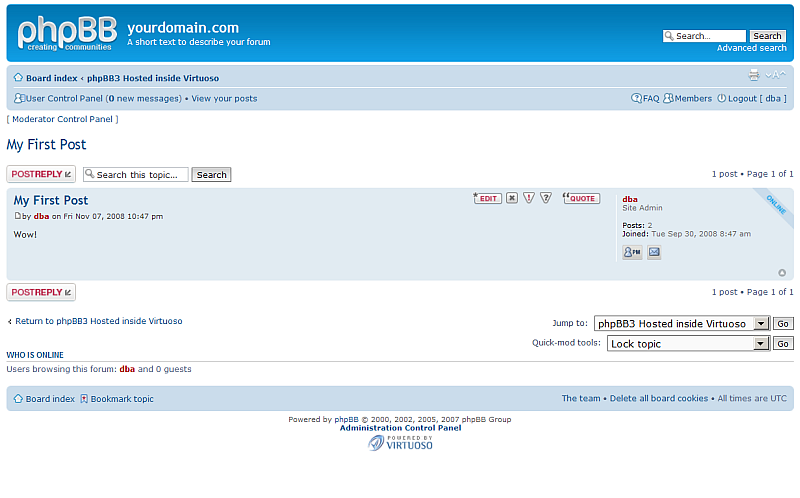Quote the My First Post message
Viewport: 800px width, 498px height.
pyautogui.click(x=581, y=198)
